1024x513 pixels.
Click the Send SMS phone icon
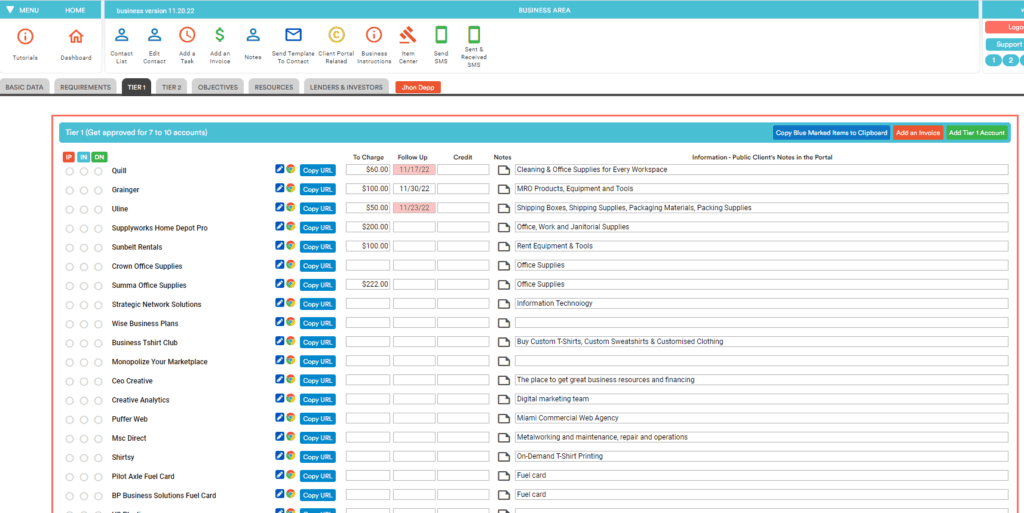(x=441, y=35)
